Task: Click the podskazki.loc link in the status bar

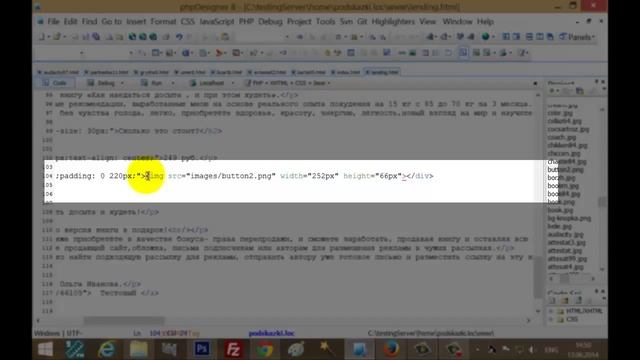Action: click(272, 333)
